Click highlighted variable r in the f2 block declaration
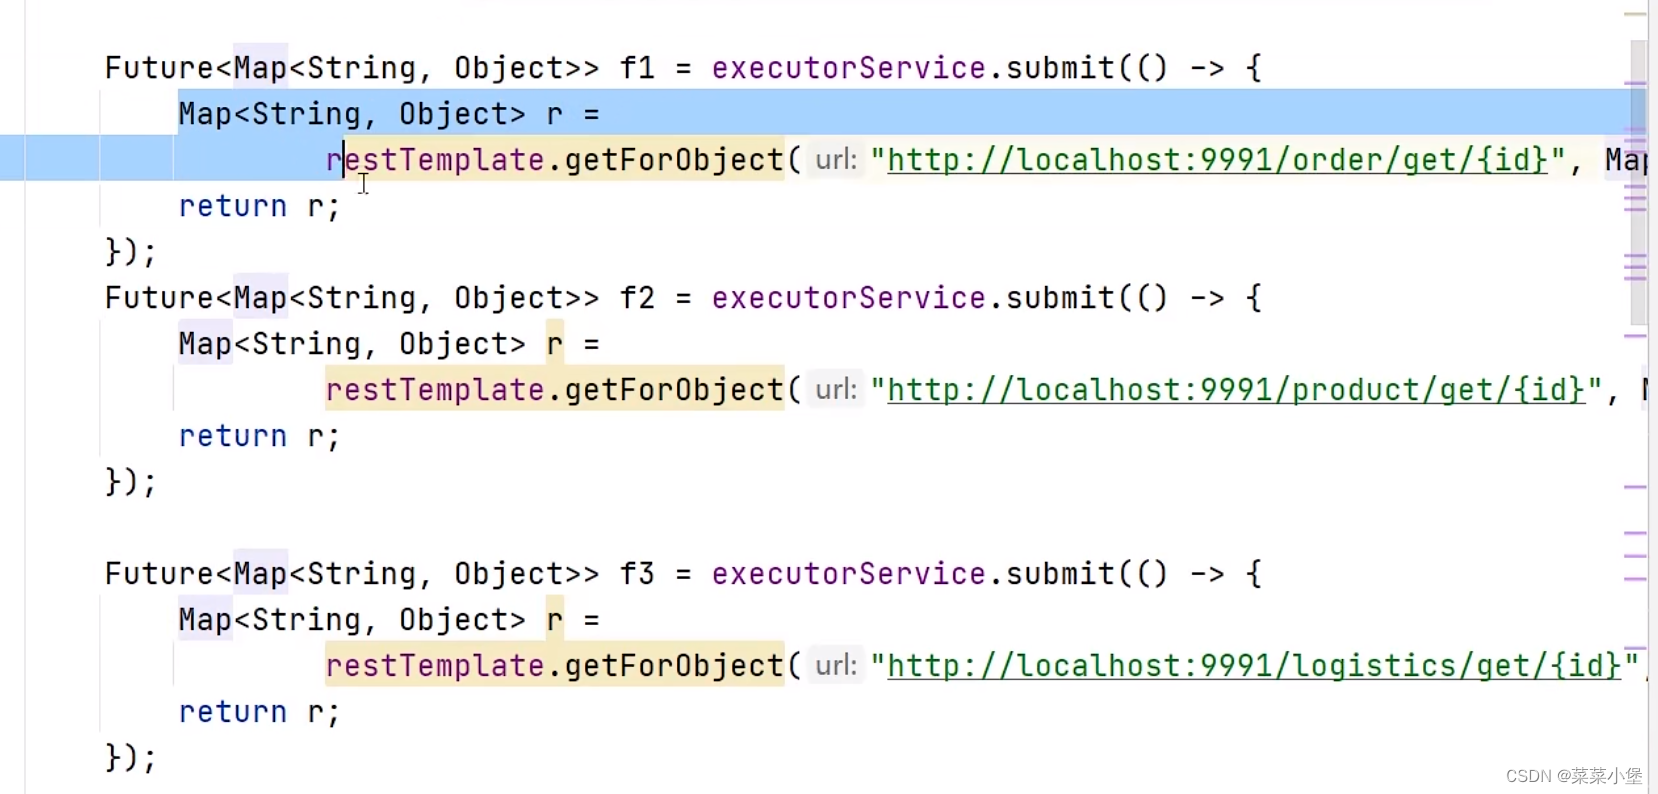This screenshot has width=1658, height=794. [555, 344]
